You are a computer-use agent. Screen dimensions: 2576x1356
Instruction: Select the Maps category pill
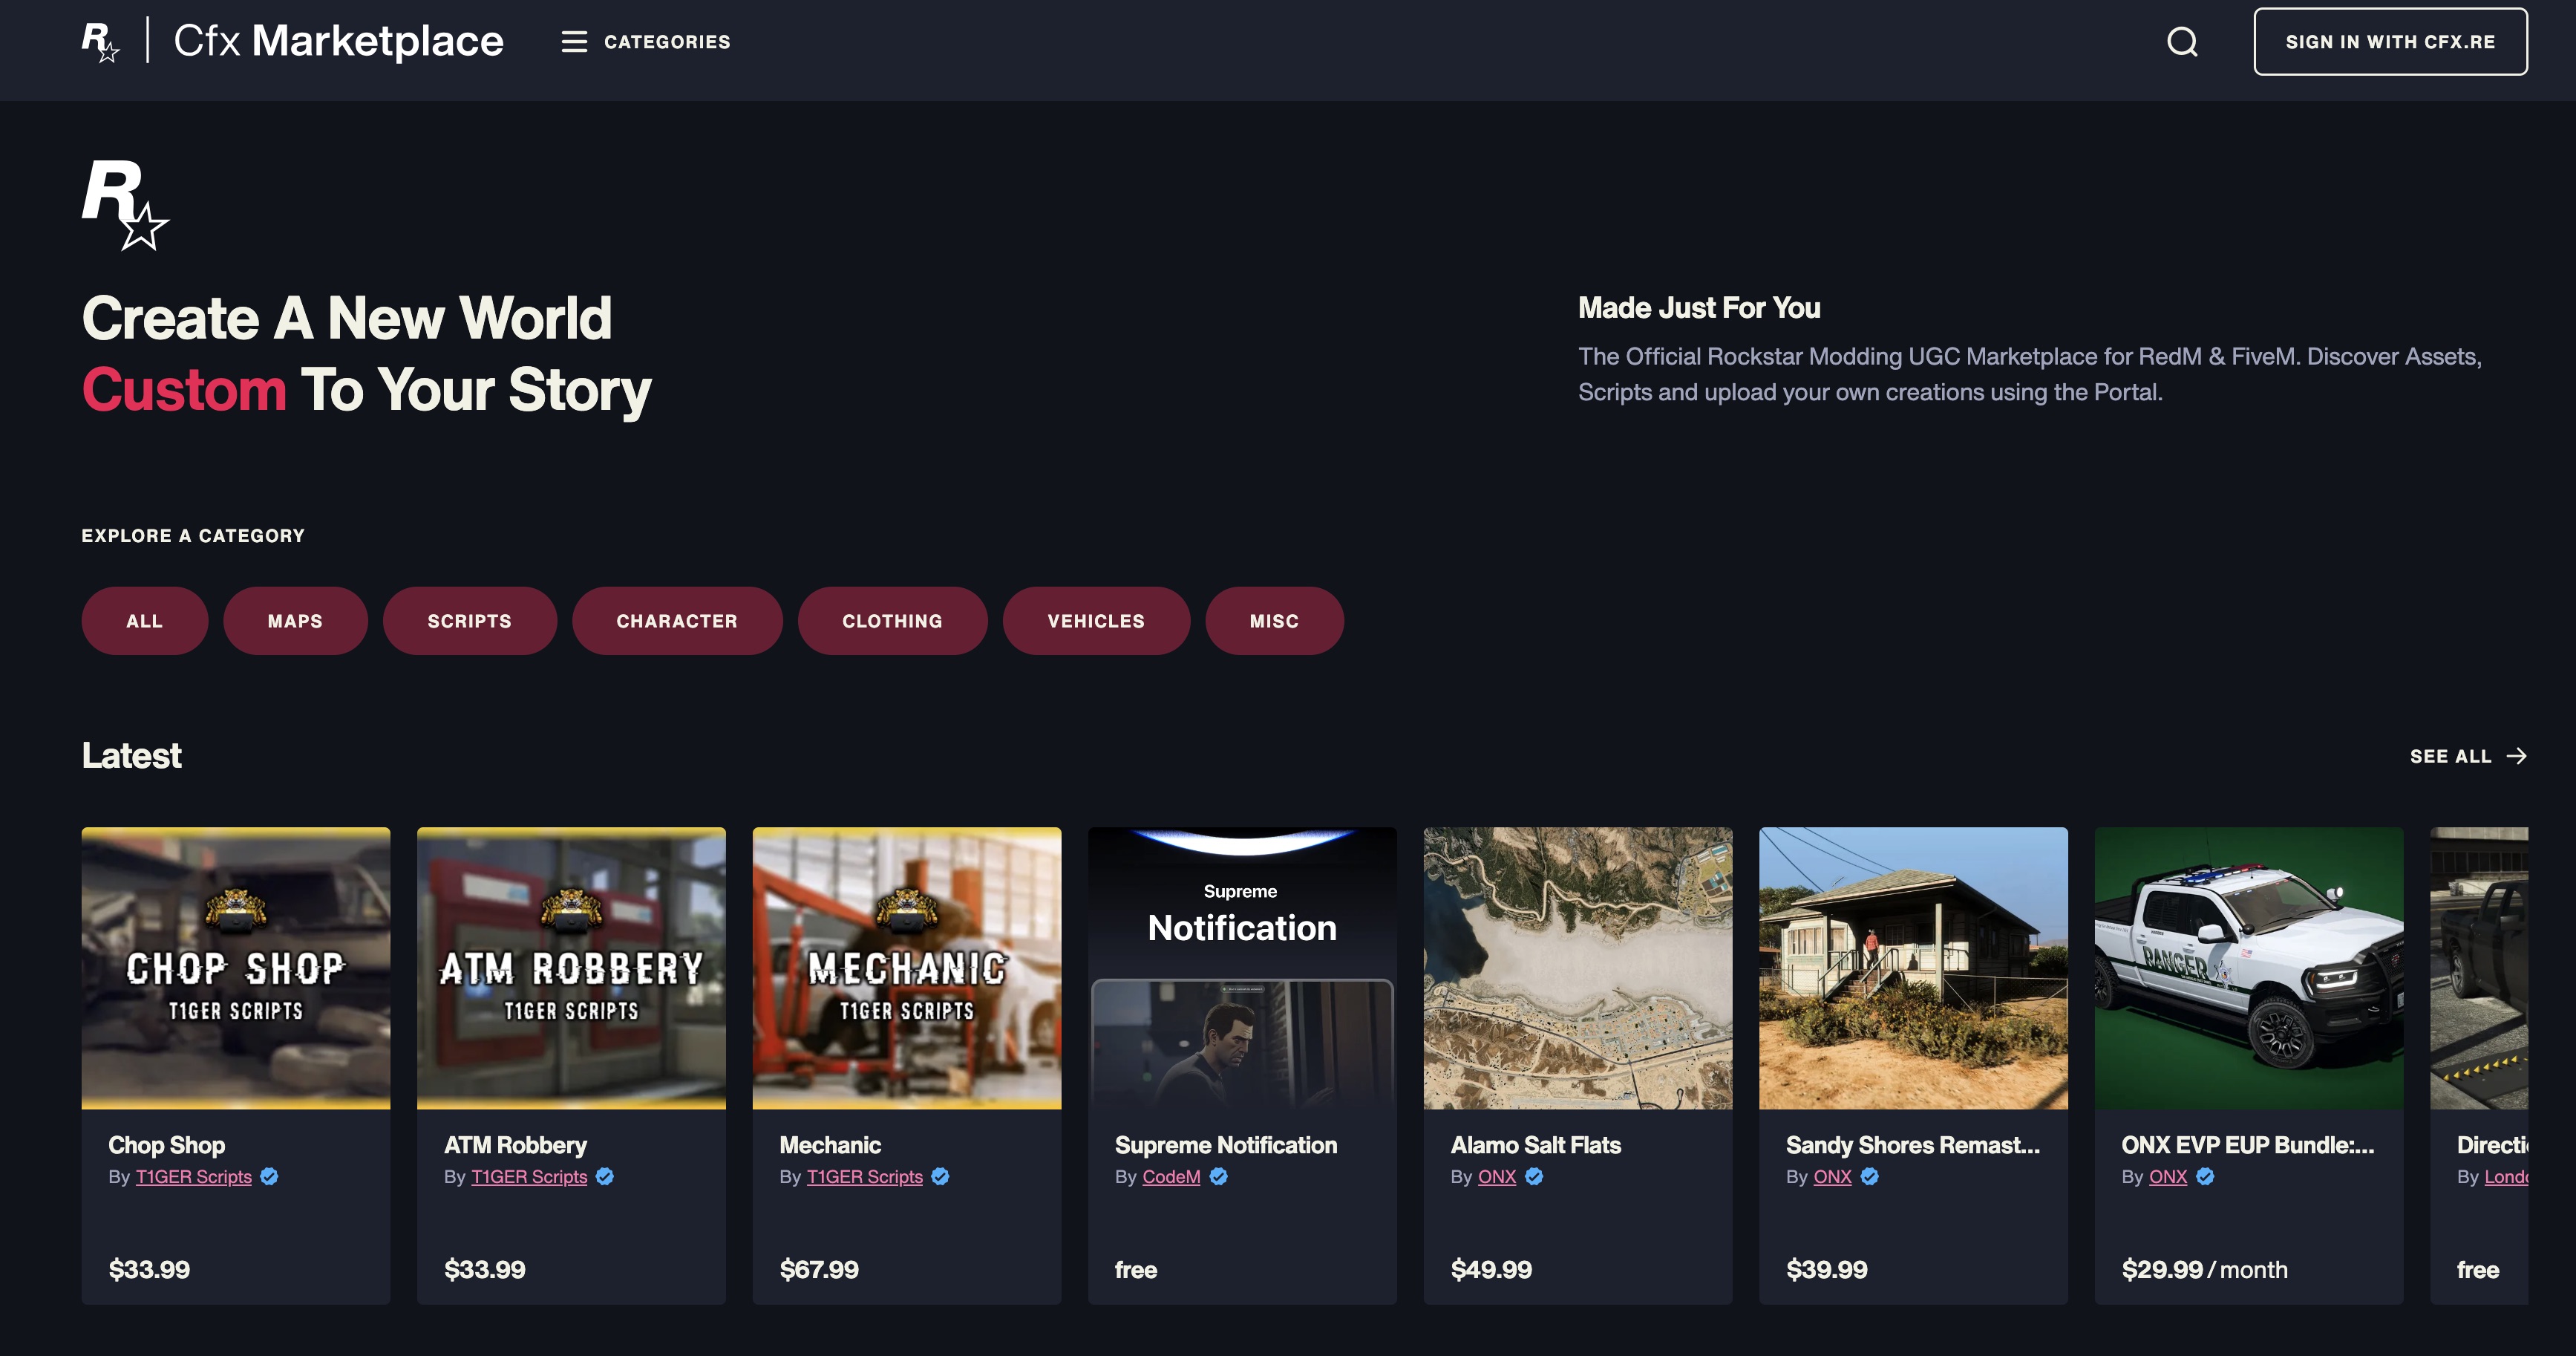[x=295, y=621]
